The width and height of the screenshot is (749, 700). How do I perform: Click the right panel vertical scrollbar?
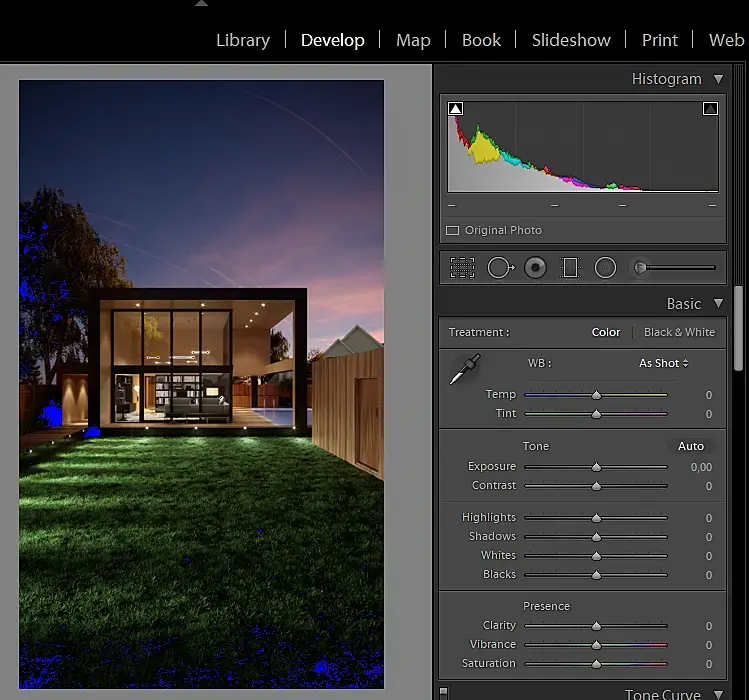click(x=738, y=328)
